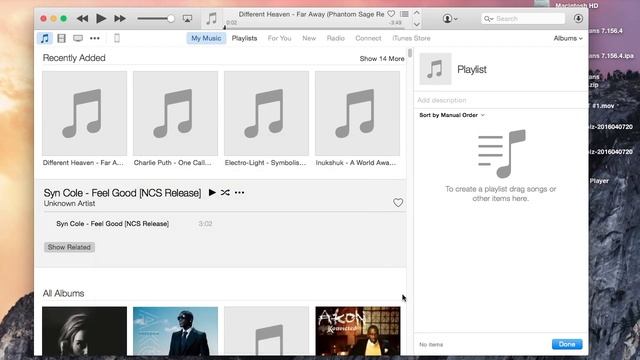The height and width of the screenshot is (360, 640).
Task: Select Electro-Light Symbolism album thumbnail
Action: tap(267, 113)
